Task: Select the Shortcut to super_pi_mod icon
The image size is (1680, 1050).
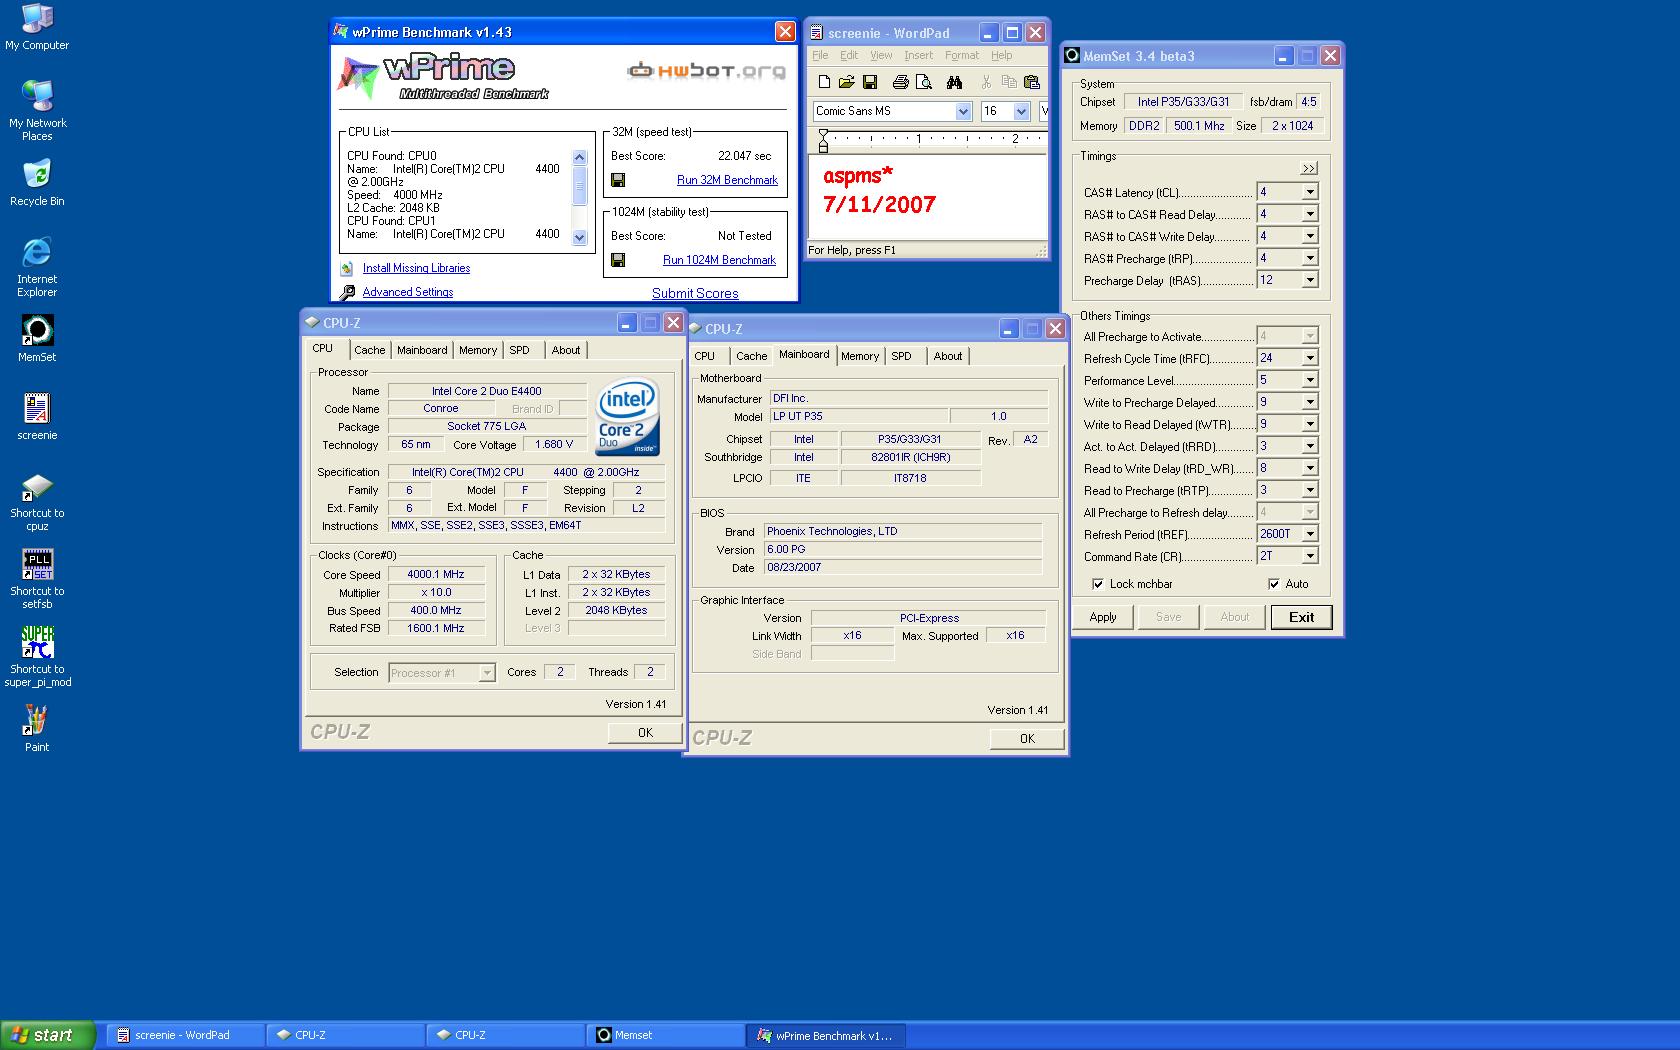Action: click(37, 657)
